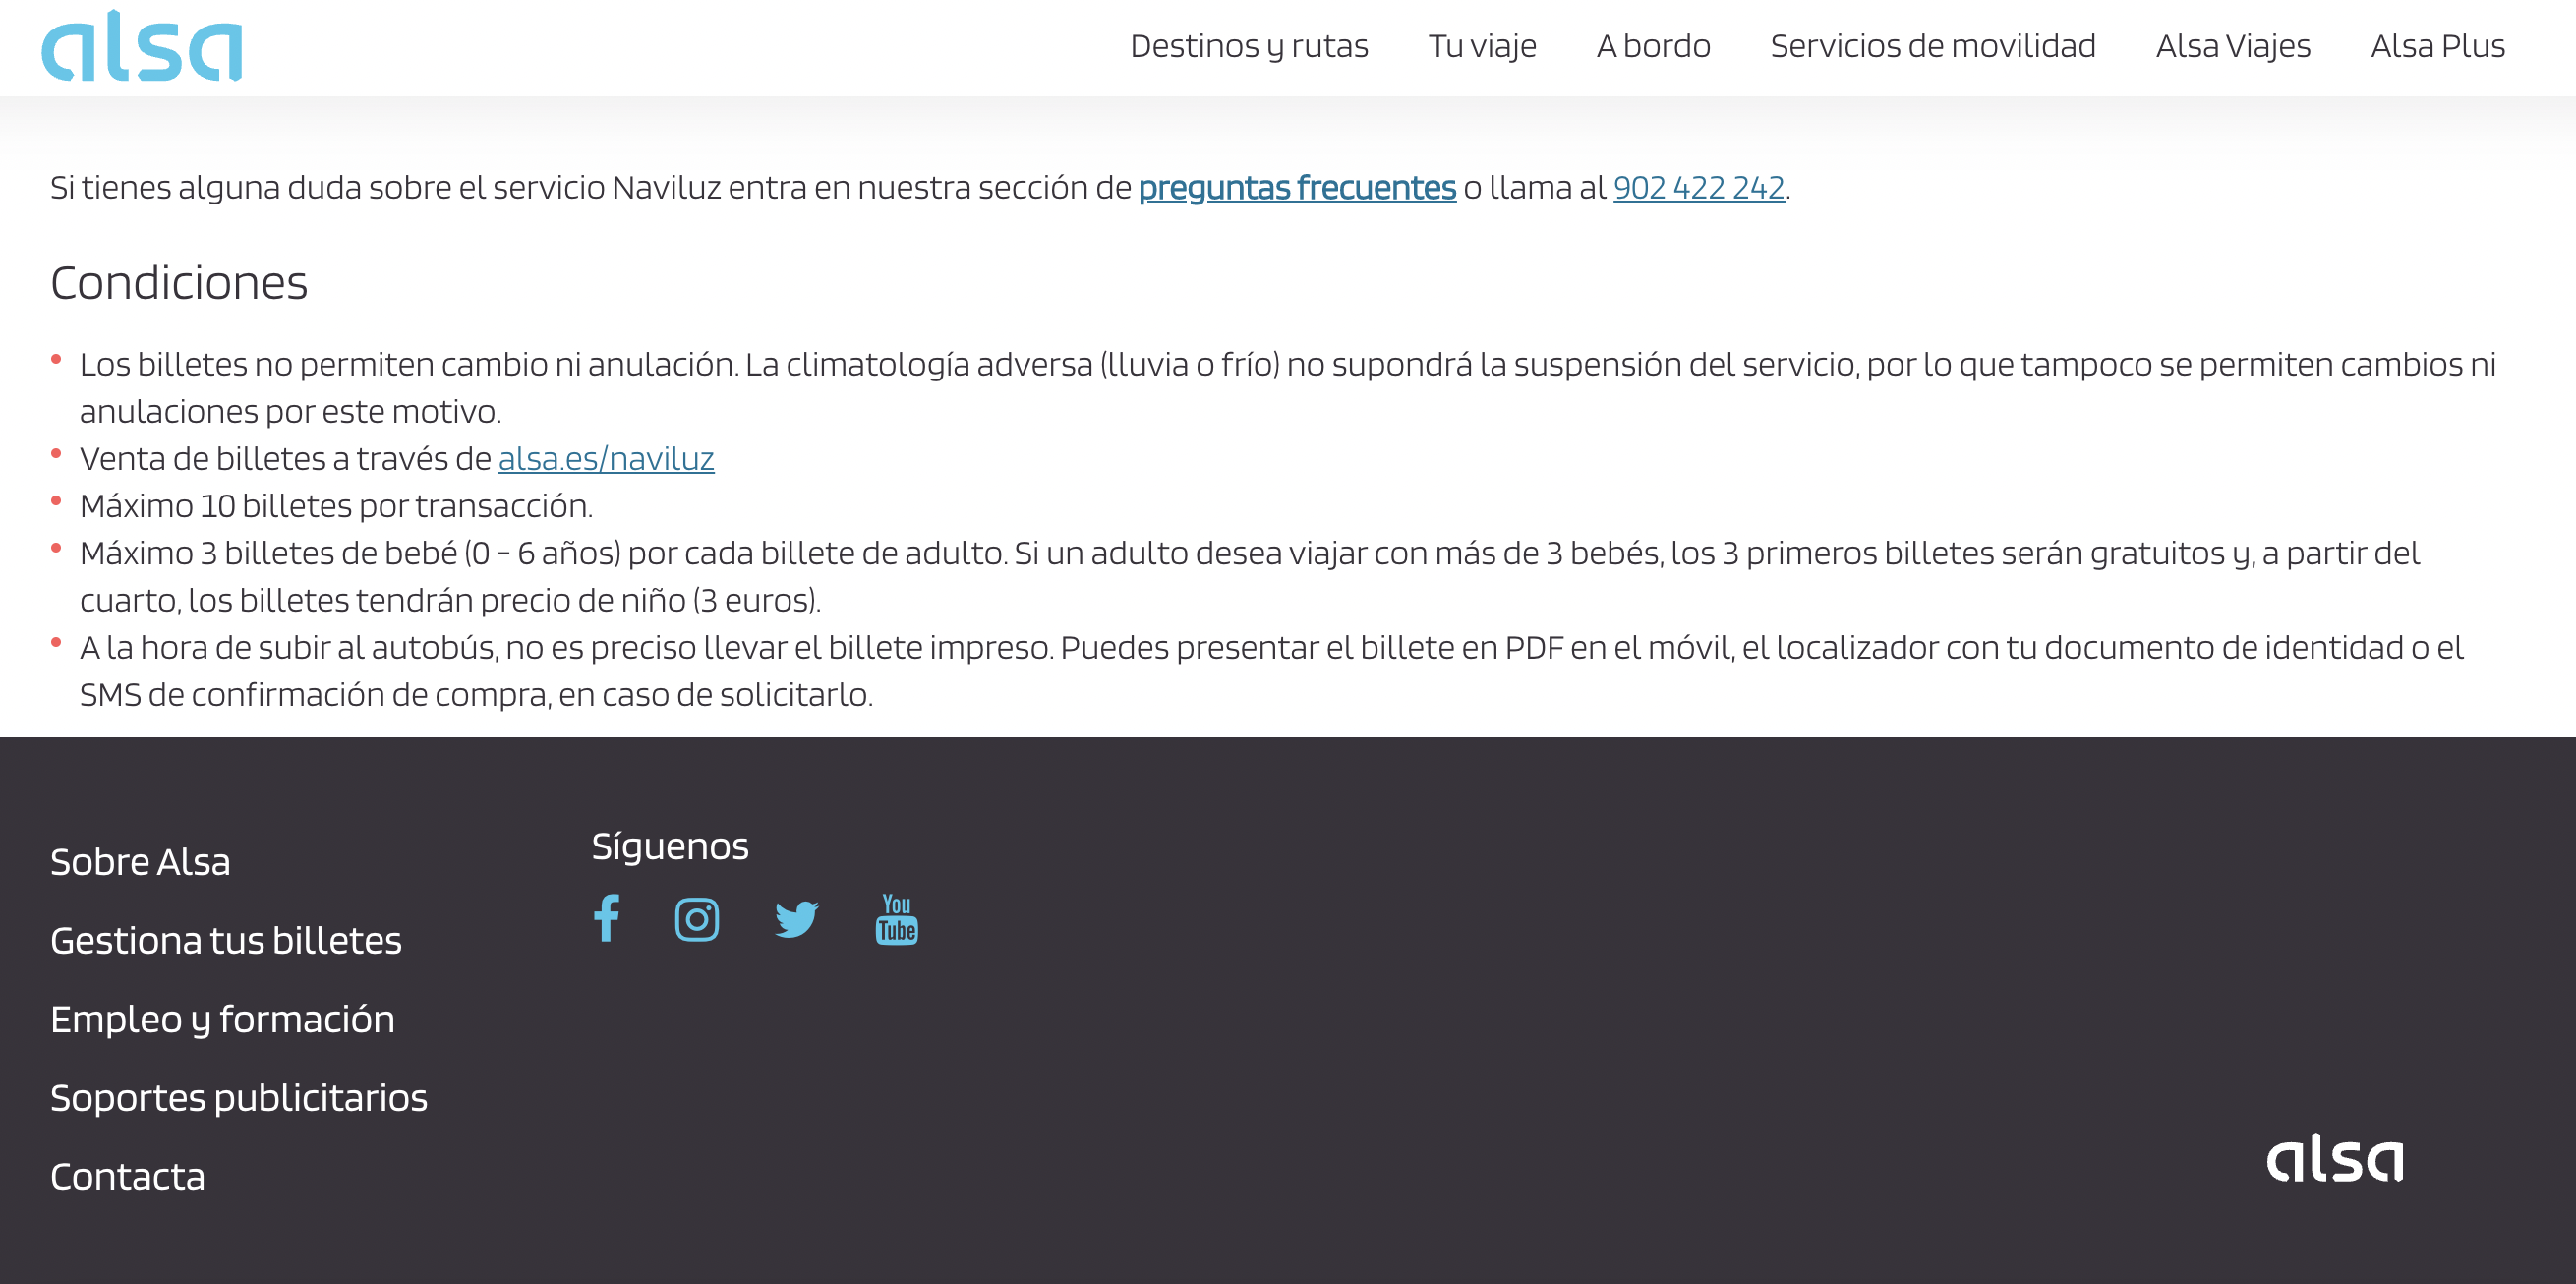
Task: Open alsa.es/naviluz ticket link
Action: pyautogui.click(x=606, y=458)
